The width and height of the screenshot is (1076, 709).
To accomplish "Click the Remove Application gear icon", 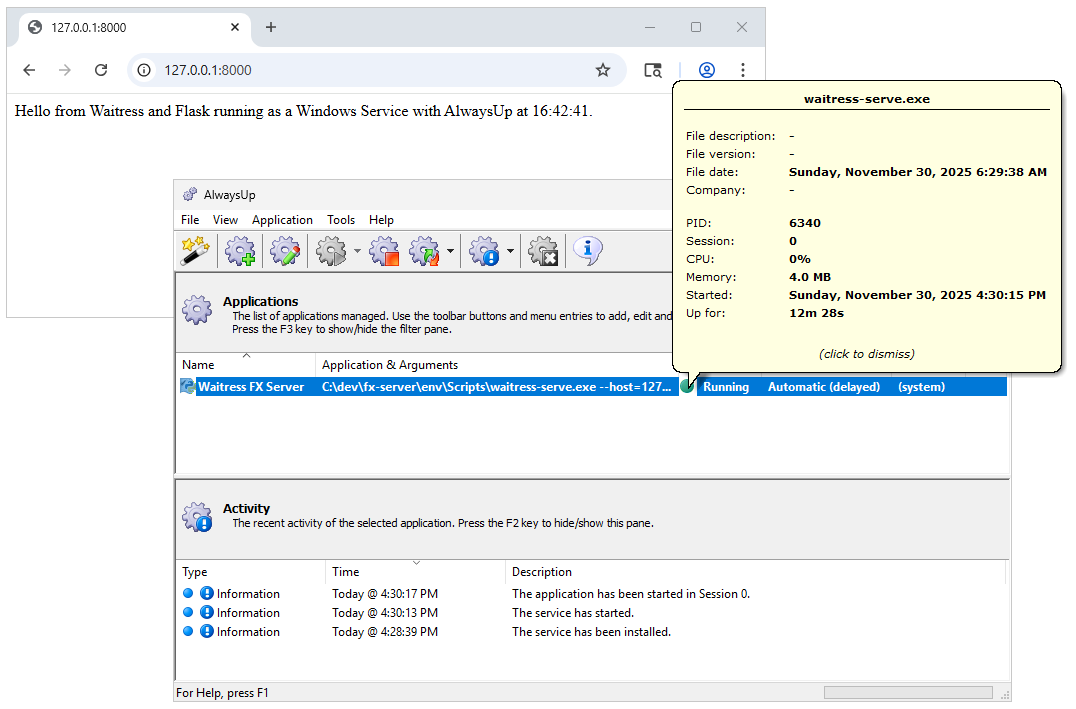I will 542,251.
